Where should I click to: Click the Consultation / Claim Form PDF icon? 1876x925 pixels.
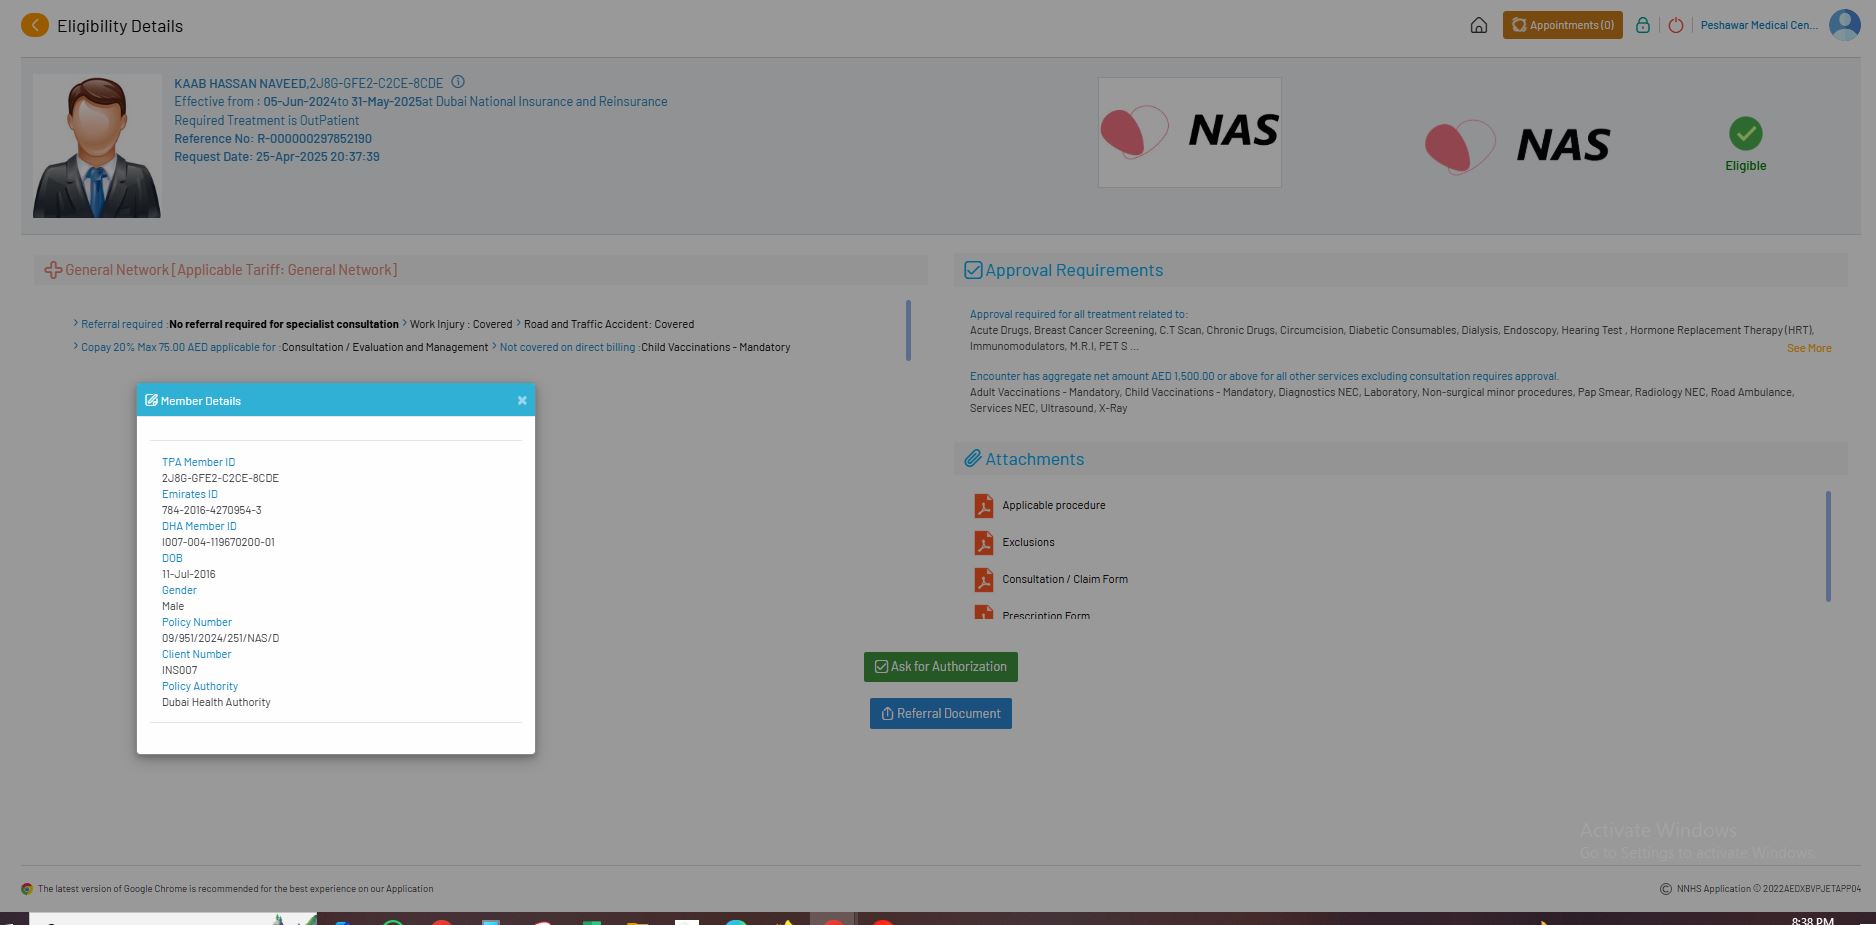tap(984, 580)
